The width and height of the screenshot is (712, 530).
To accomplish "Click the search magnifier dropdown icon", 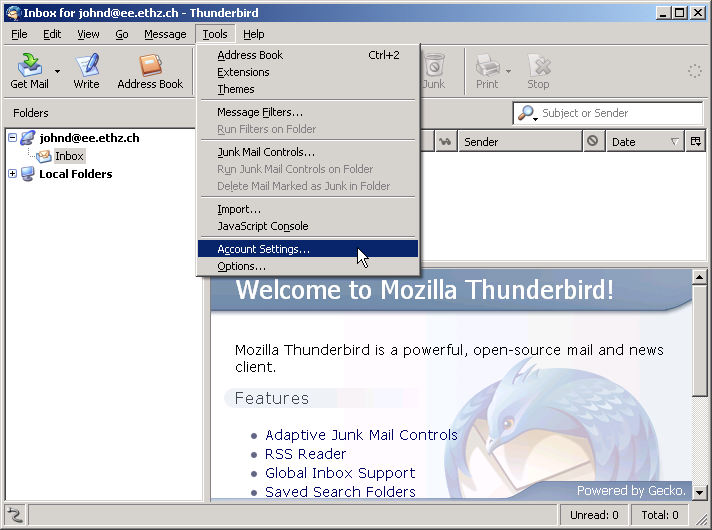I will tap(527, 113).
